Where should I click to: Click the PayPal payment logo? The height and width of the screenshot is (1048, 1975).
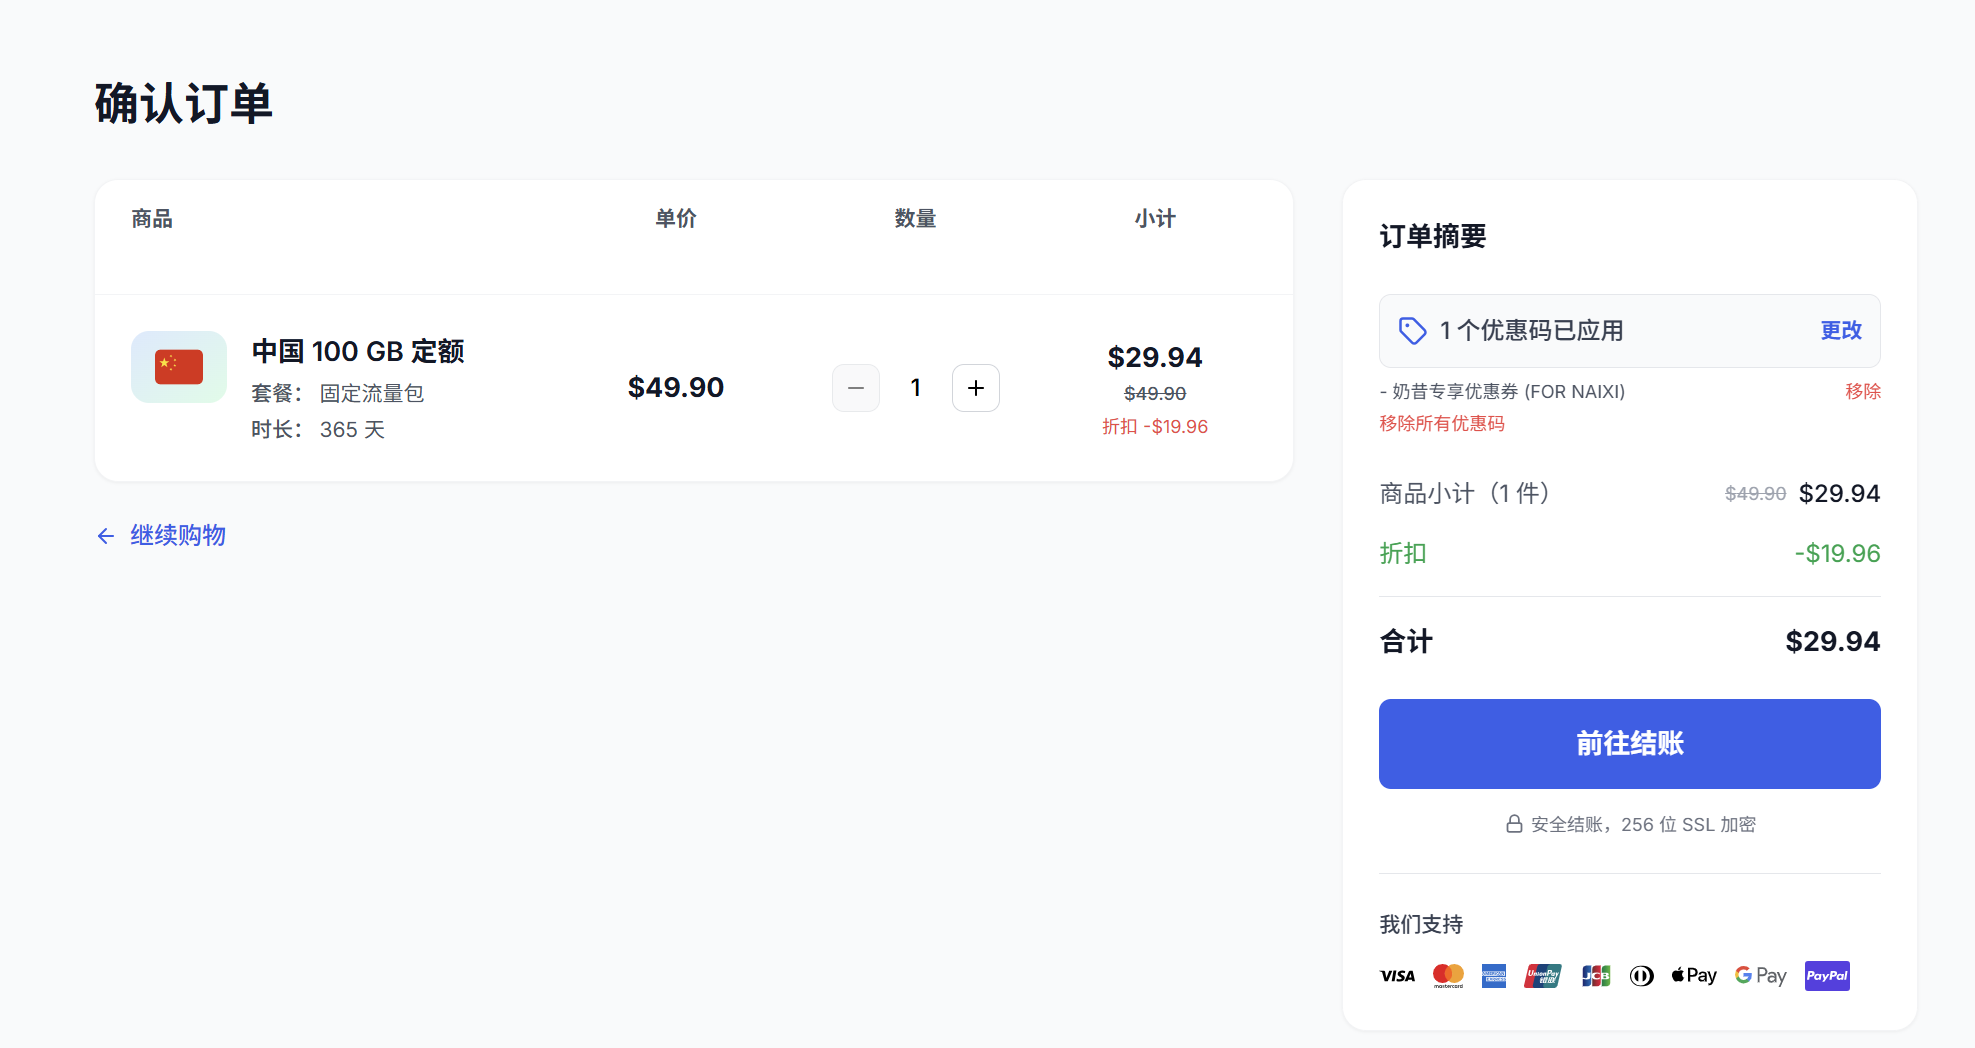[x=1827, y=976]
